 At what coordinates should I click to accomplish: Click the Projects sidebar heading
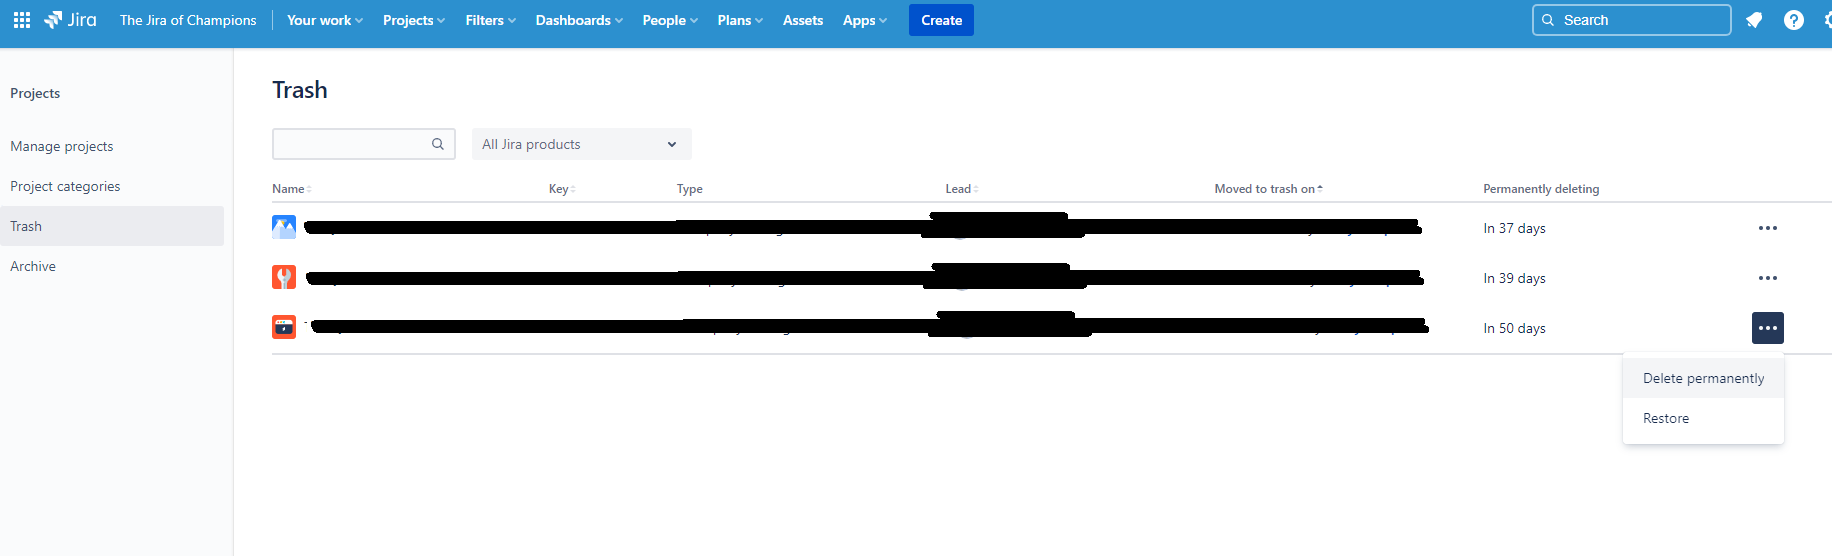[35, 93]
